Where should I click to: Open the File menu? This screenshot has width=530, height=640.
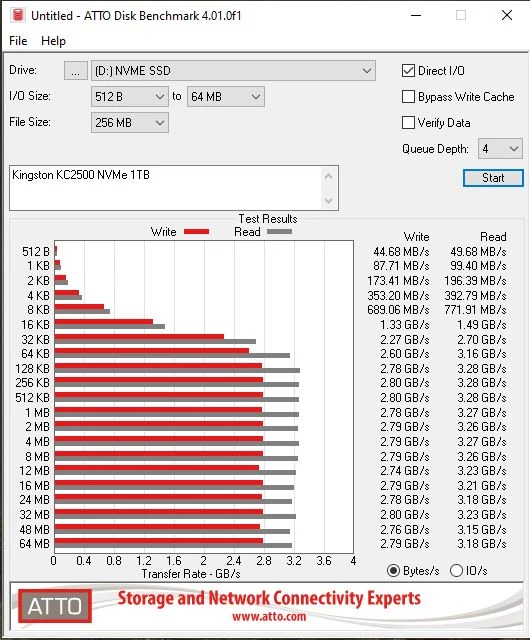18,41
